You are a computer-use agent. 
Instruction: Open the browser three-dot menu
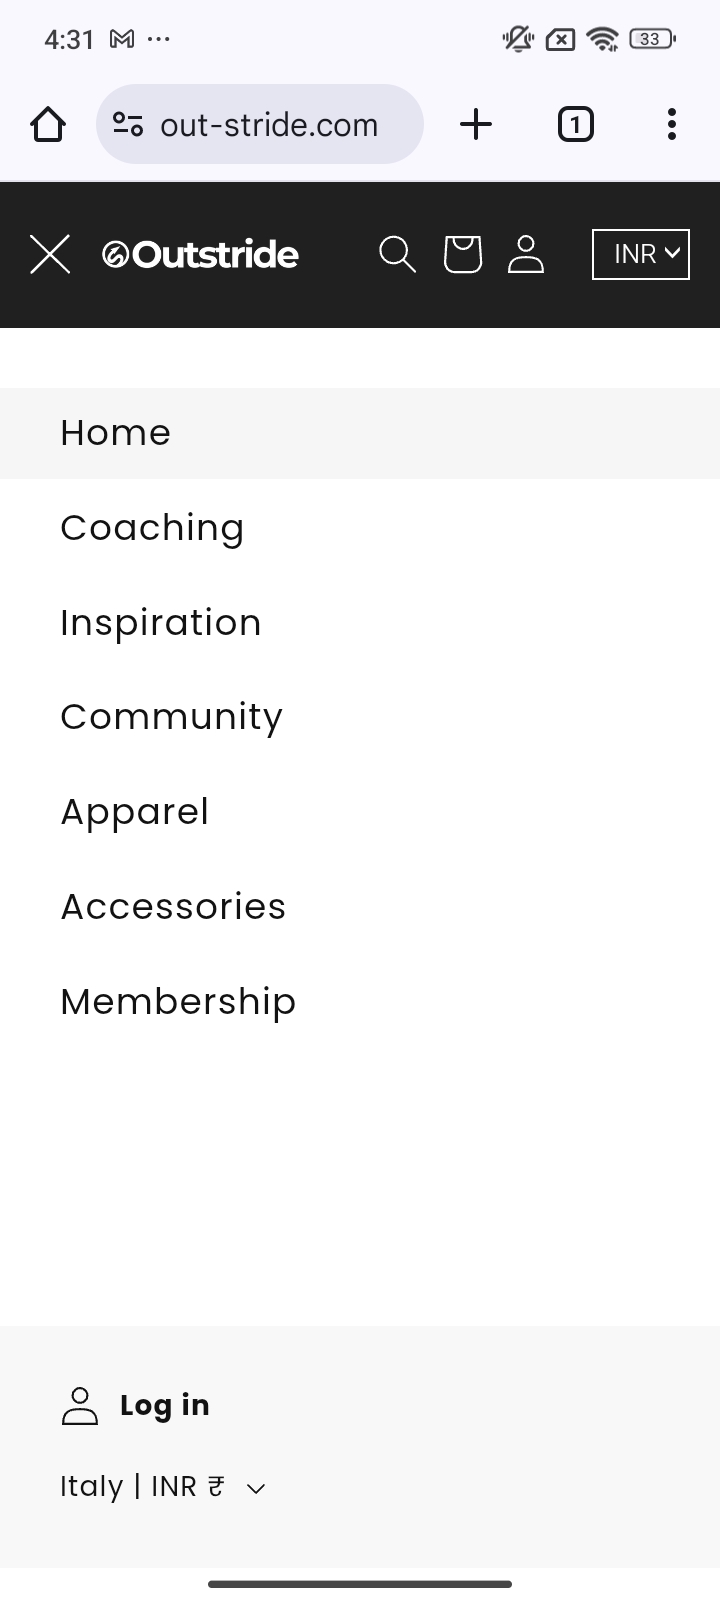point(672,125)
